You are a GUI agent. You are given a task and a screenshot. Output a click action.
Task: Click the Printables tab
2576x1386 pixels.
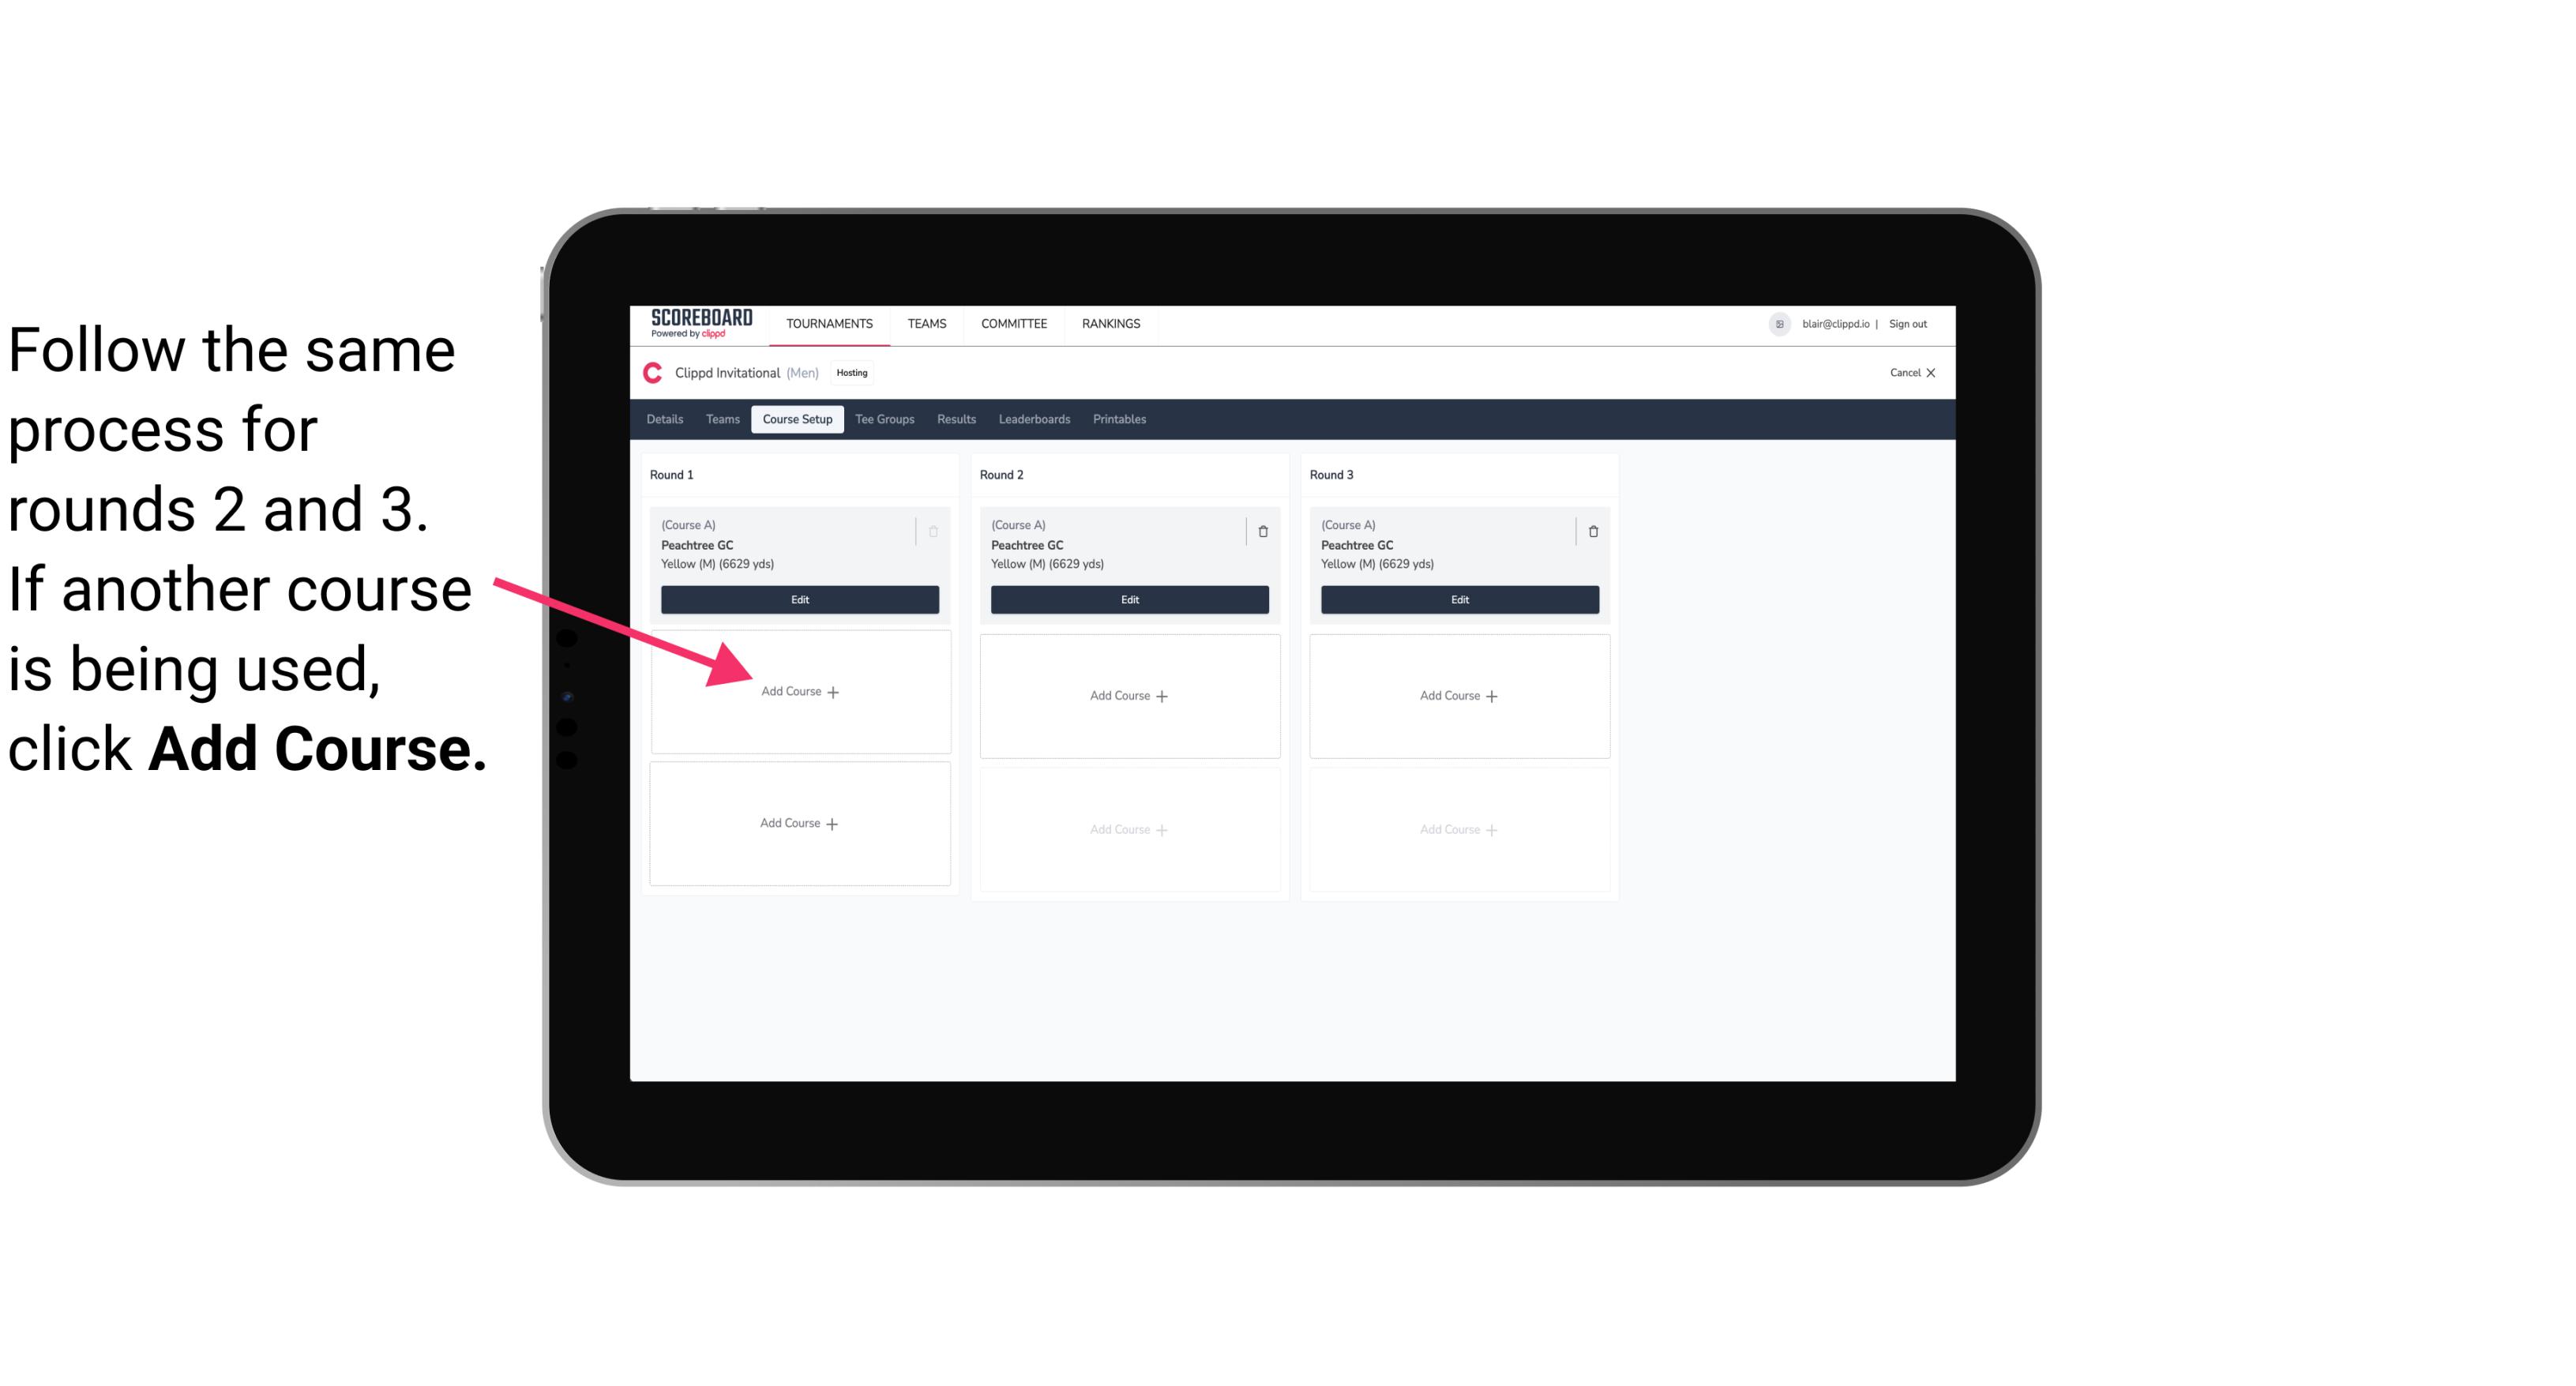pos(1119,419)
